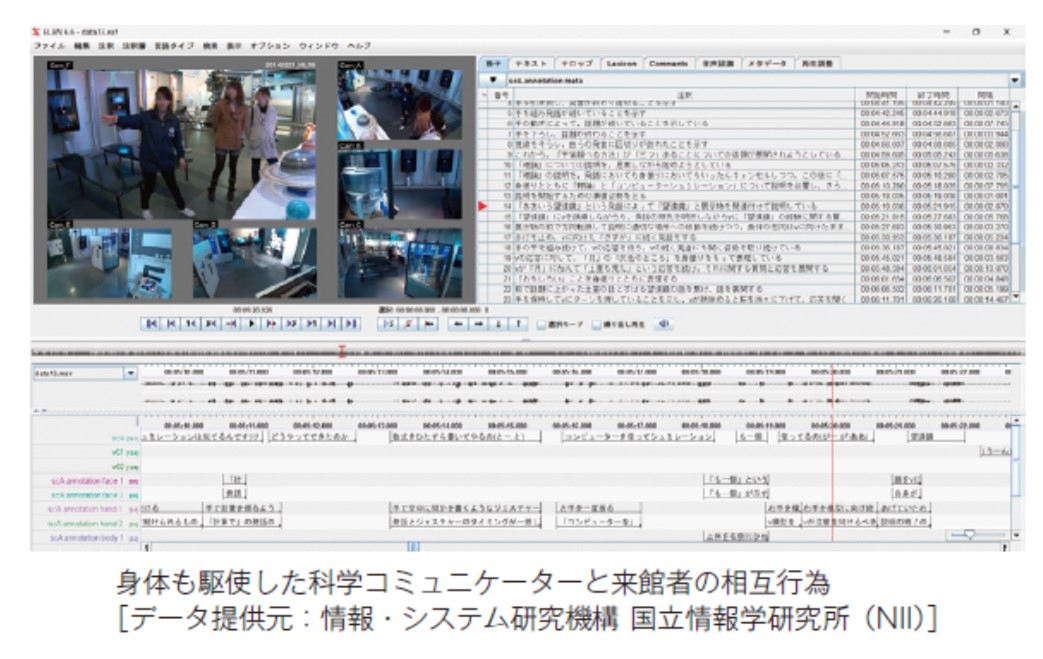Open the scA.annotation.meta tier dropdown
1043x659 pixels.
[493, 79]
